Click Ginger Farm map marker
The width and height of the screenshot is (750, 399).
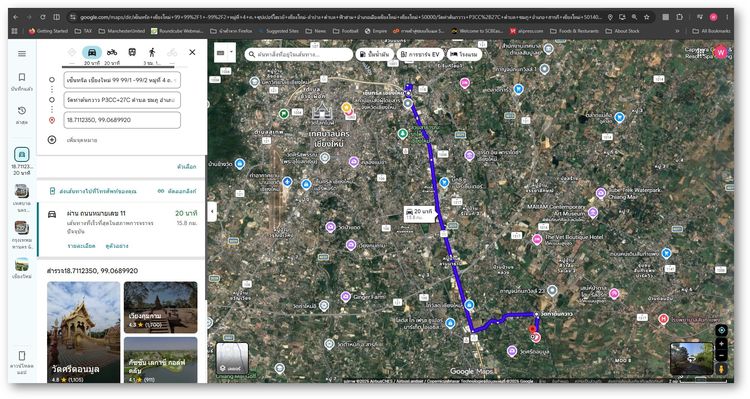tap(346, 297)
